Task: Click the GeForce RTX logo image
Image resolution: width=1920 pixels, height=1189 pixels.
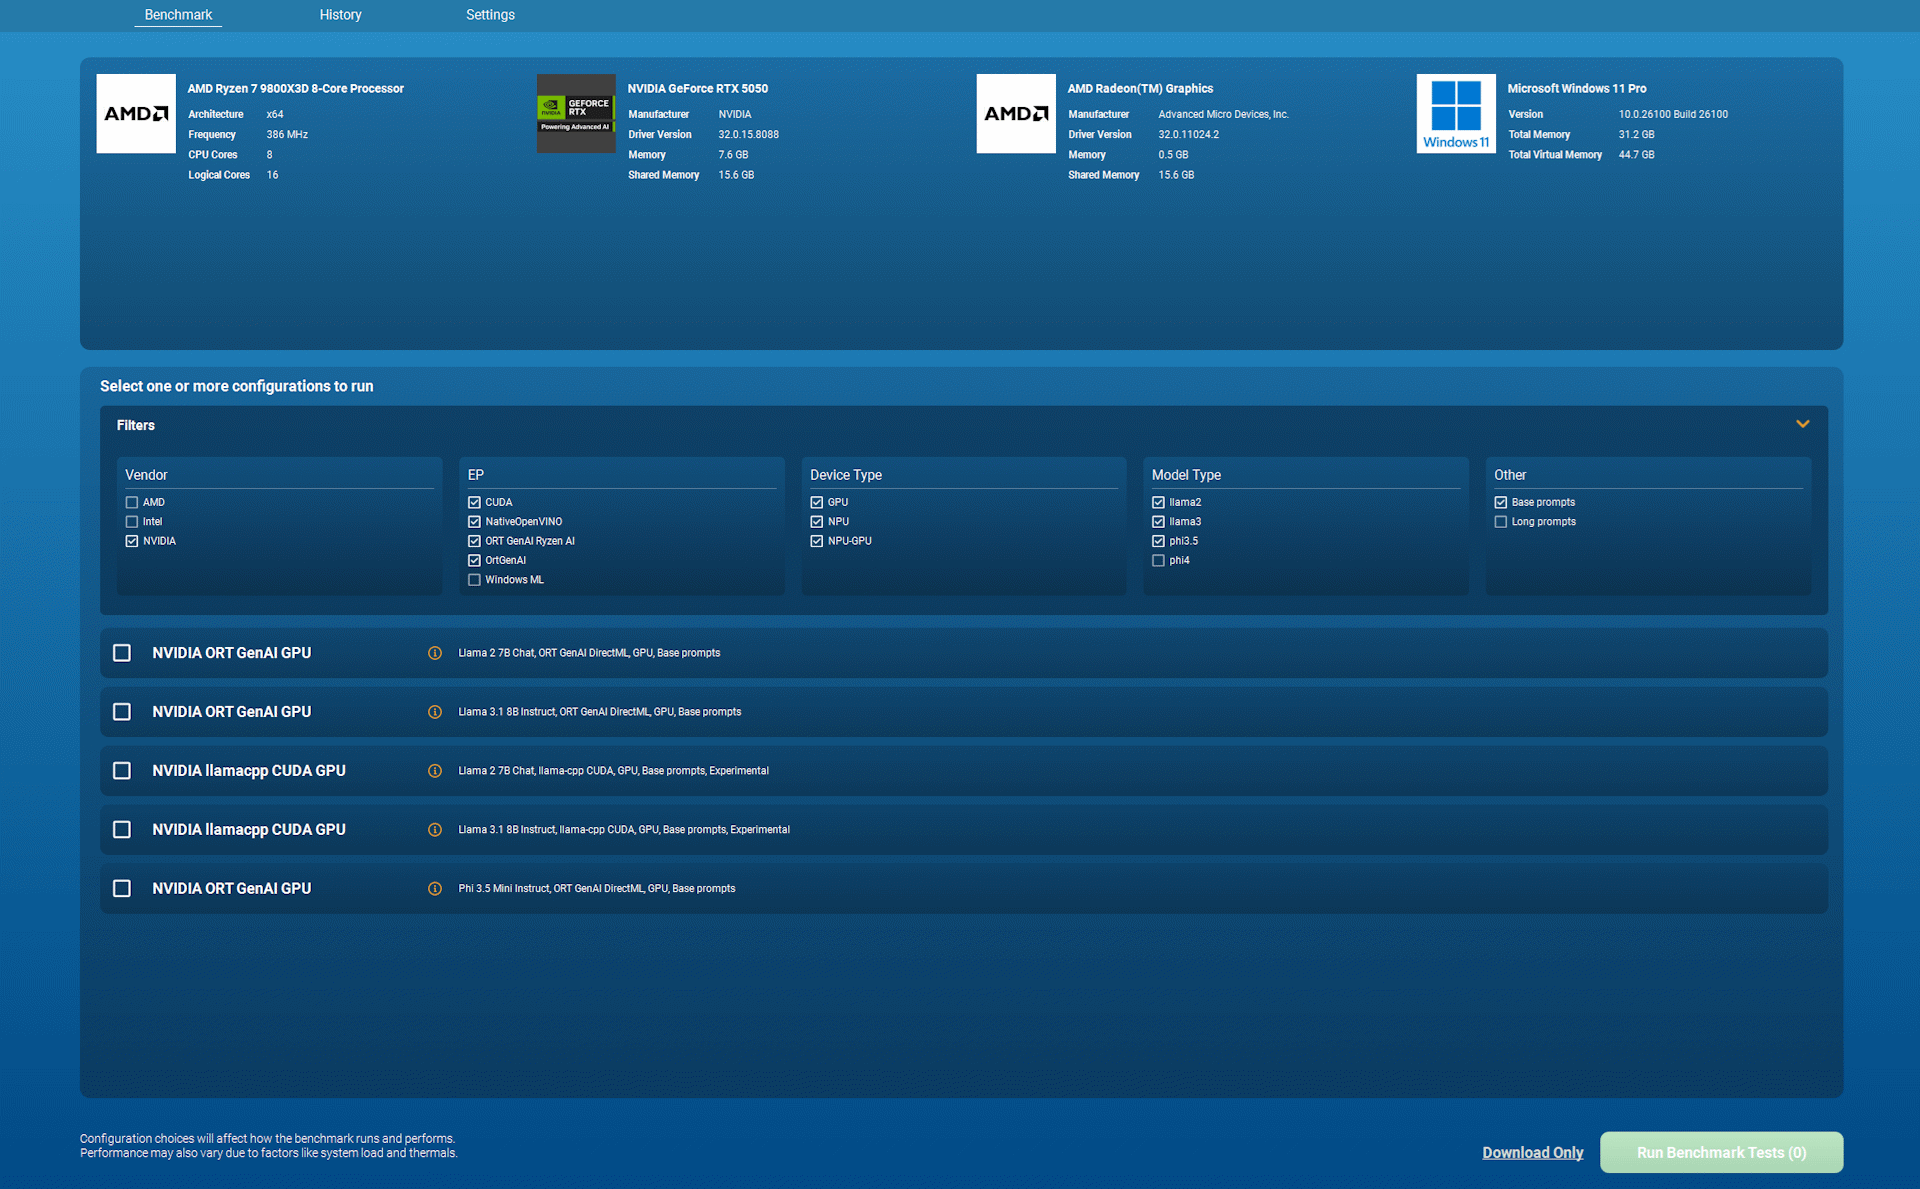Action: 576,113
